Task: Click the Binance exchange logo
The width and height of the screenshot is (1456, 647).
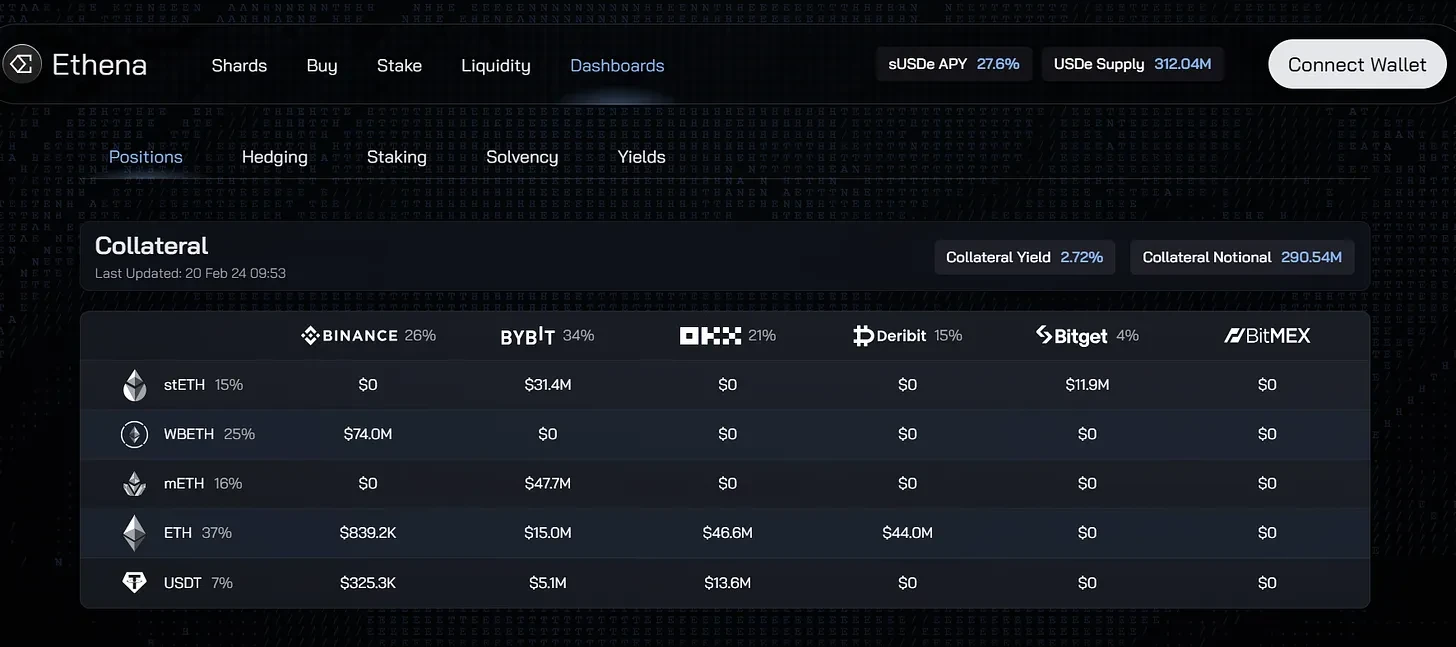Action: coord(349,336)
